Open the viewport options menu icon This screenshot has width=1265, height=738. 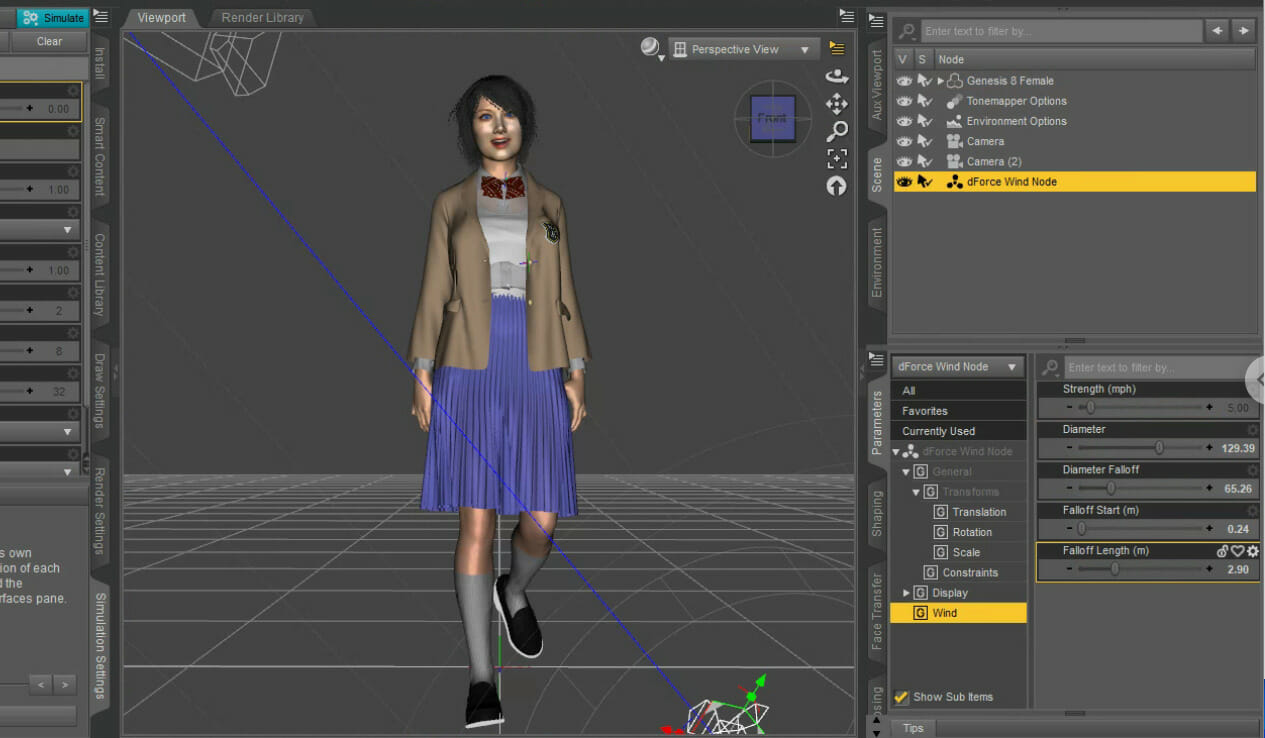tap(837, 49)
